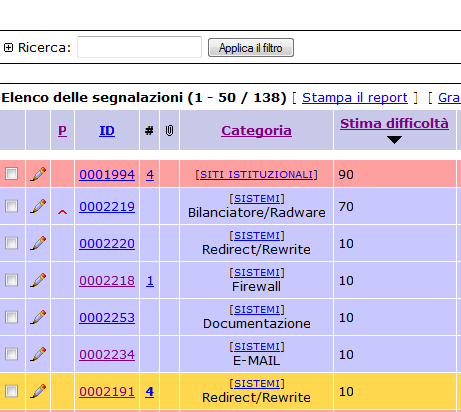Click Applica il filtro button
Viewport: 461px width, 412px height.
point(251,48)
